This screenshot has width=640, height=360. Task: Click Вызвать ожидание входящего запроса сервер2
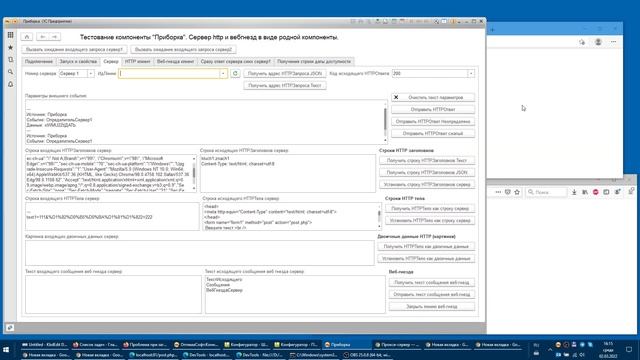coord(183,49)
